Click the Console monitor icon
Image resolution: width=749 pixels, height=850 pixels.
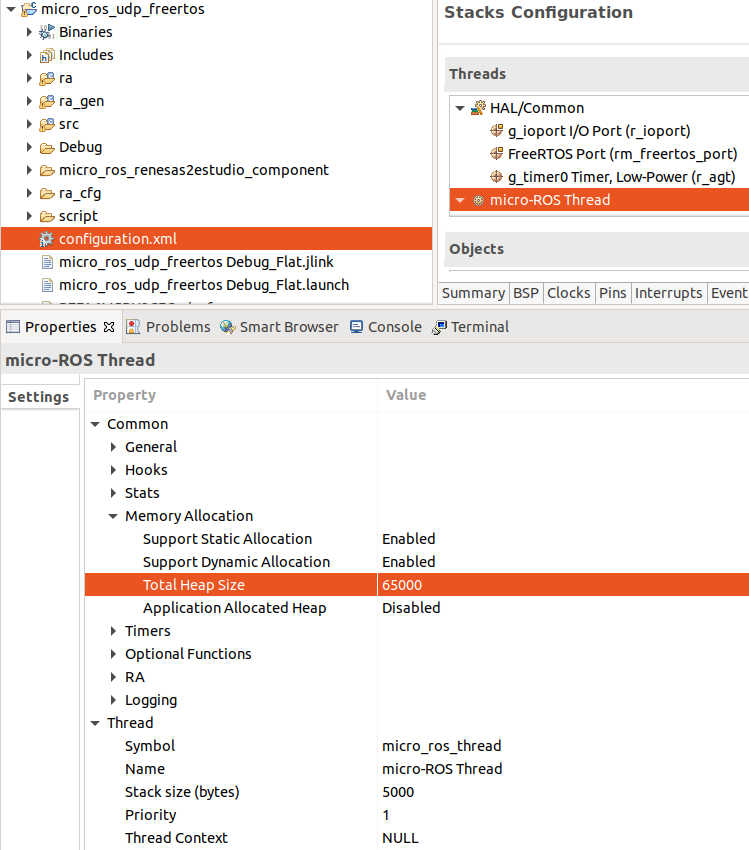(x=356, y=327)
